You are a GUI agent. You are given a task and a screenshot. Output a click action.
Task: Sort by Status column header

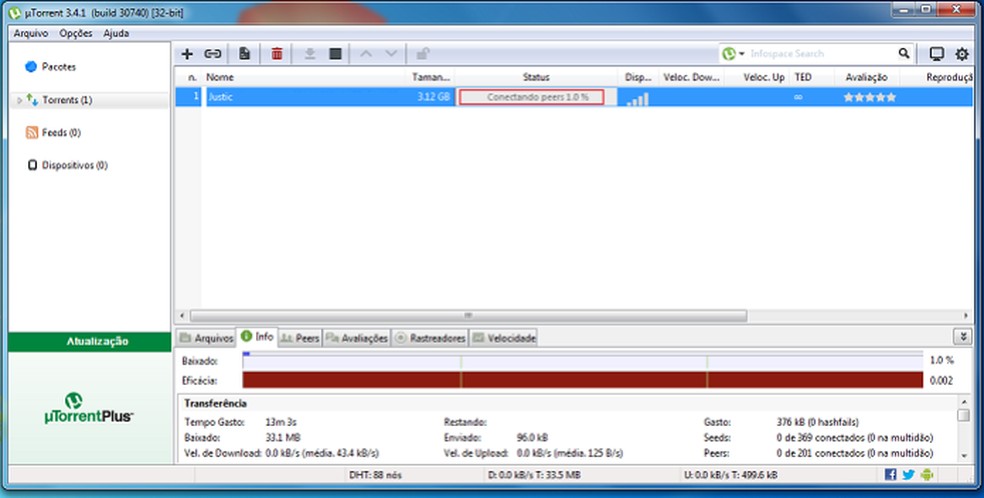[x=536, y=77]
